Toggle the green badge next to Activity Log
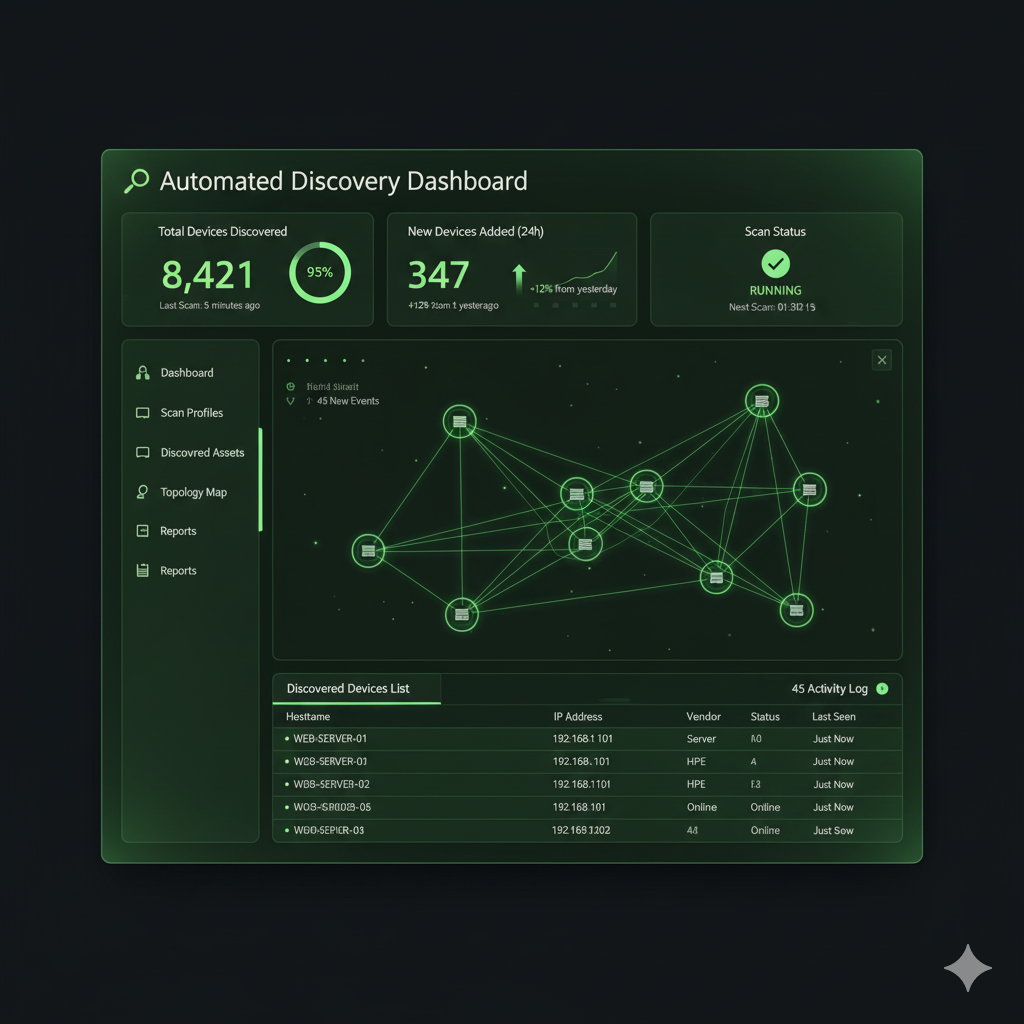Image resolution: width=1024 pixels, height=1024 pixels. click(882, 689)
